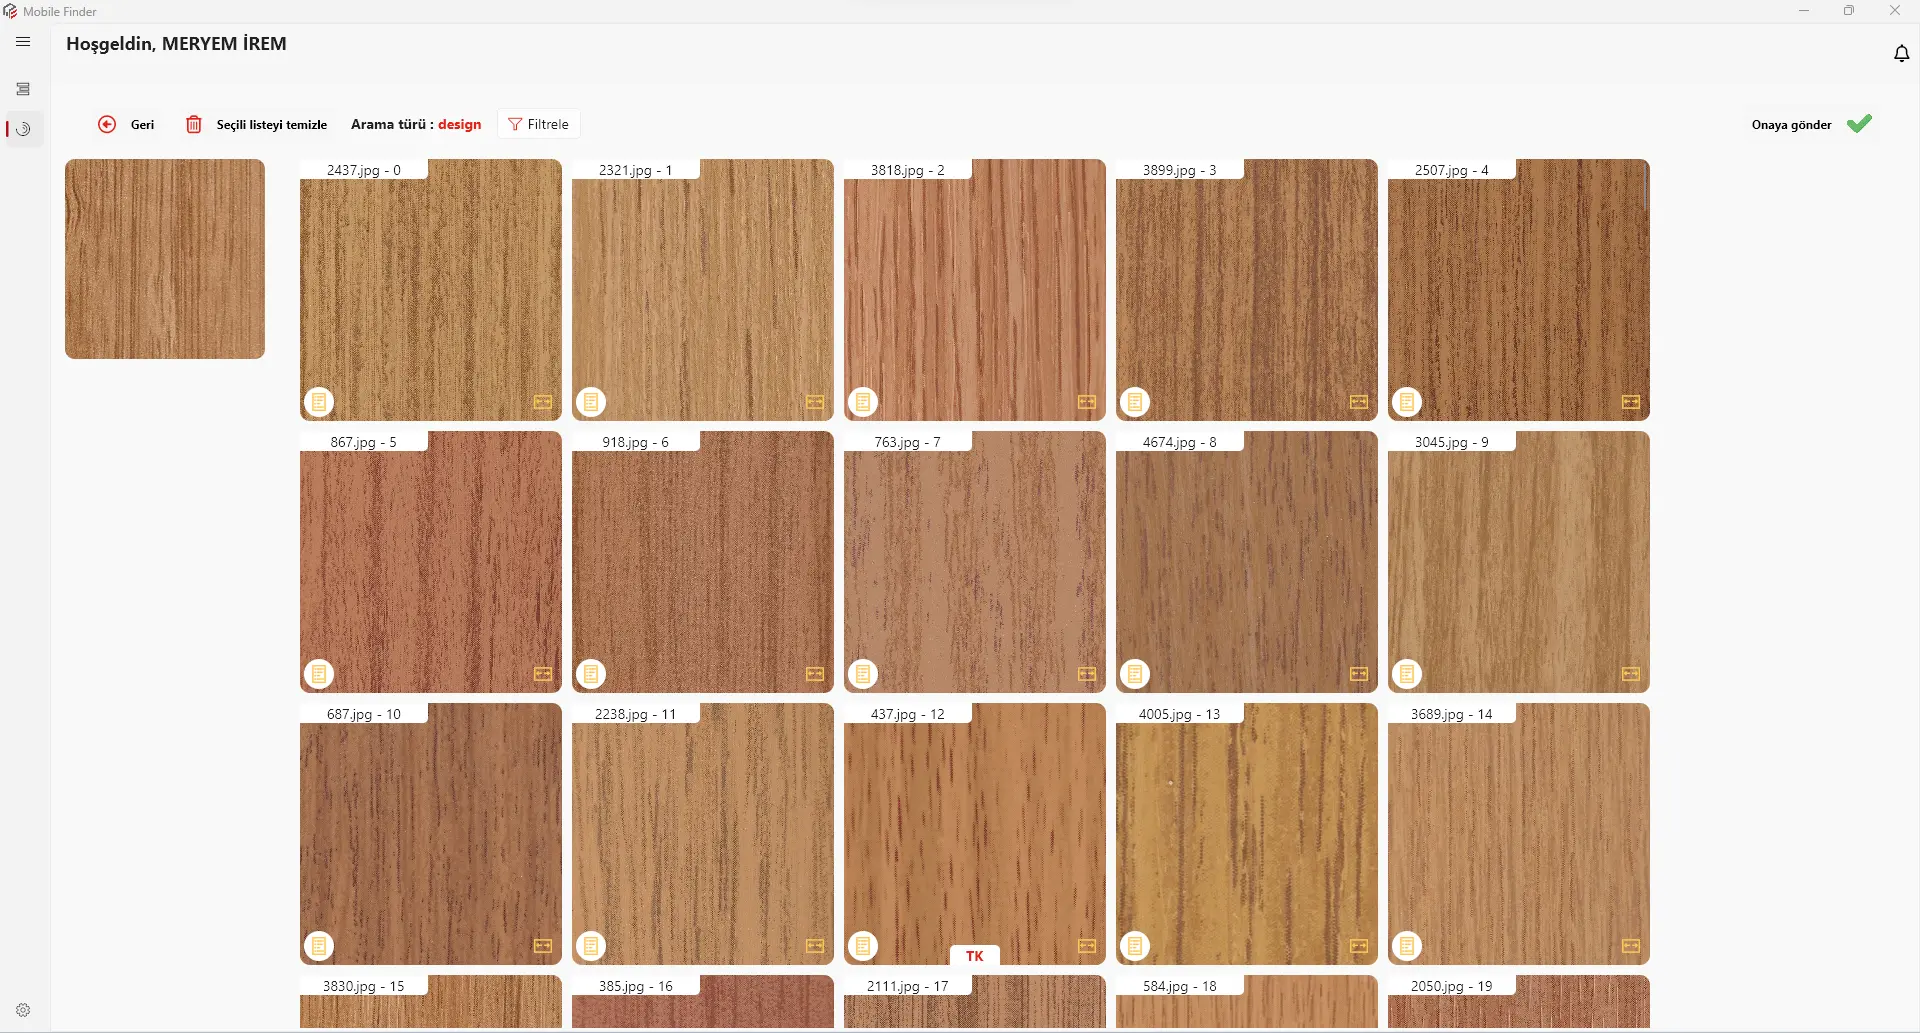
Task: Open the Filtrele filter button
Action: click(539, 124)
